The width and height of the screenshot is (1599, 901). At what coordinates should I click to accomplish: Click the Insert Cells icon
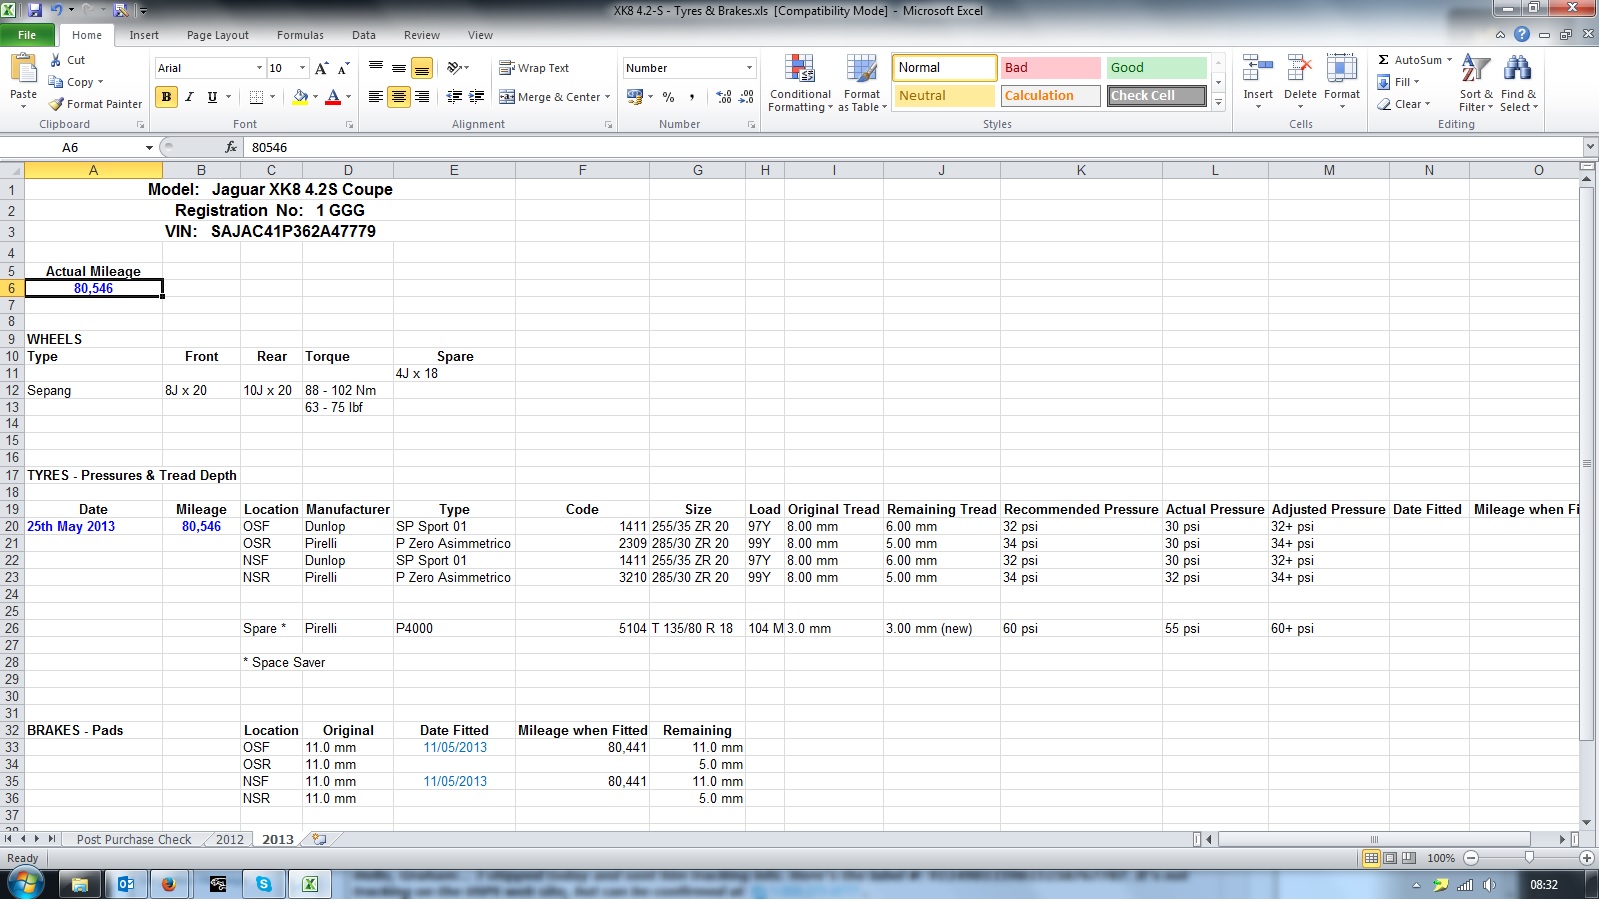pyautogui.click(x=1257, y=70)
